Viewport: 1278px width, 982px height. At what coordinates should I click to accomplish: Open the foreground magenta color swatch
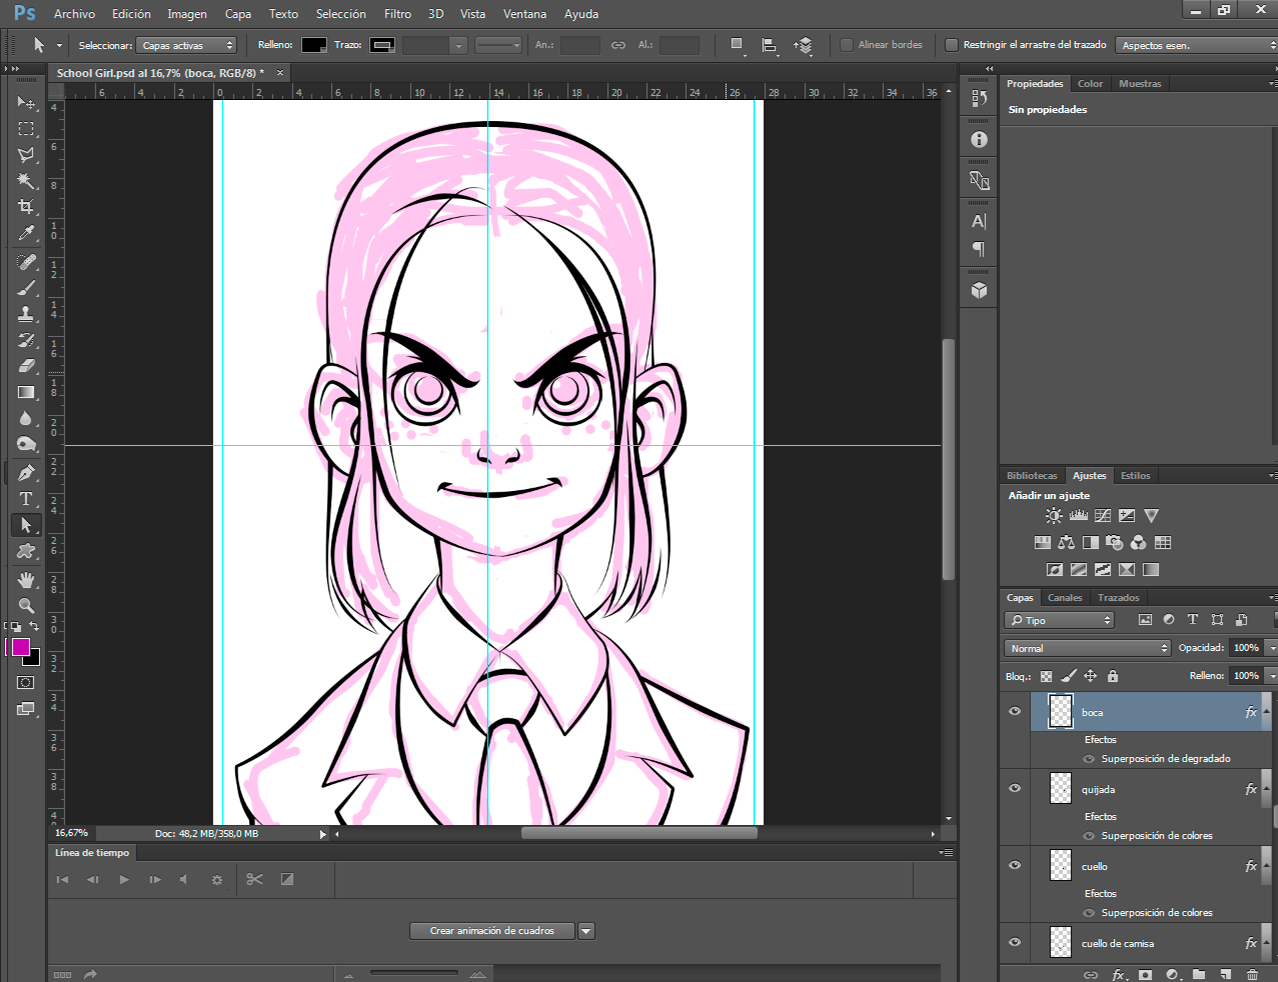20,647
